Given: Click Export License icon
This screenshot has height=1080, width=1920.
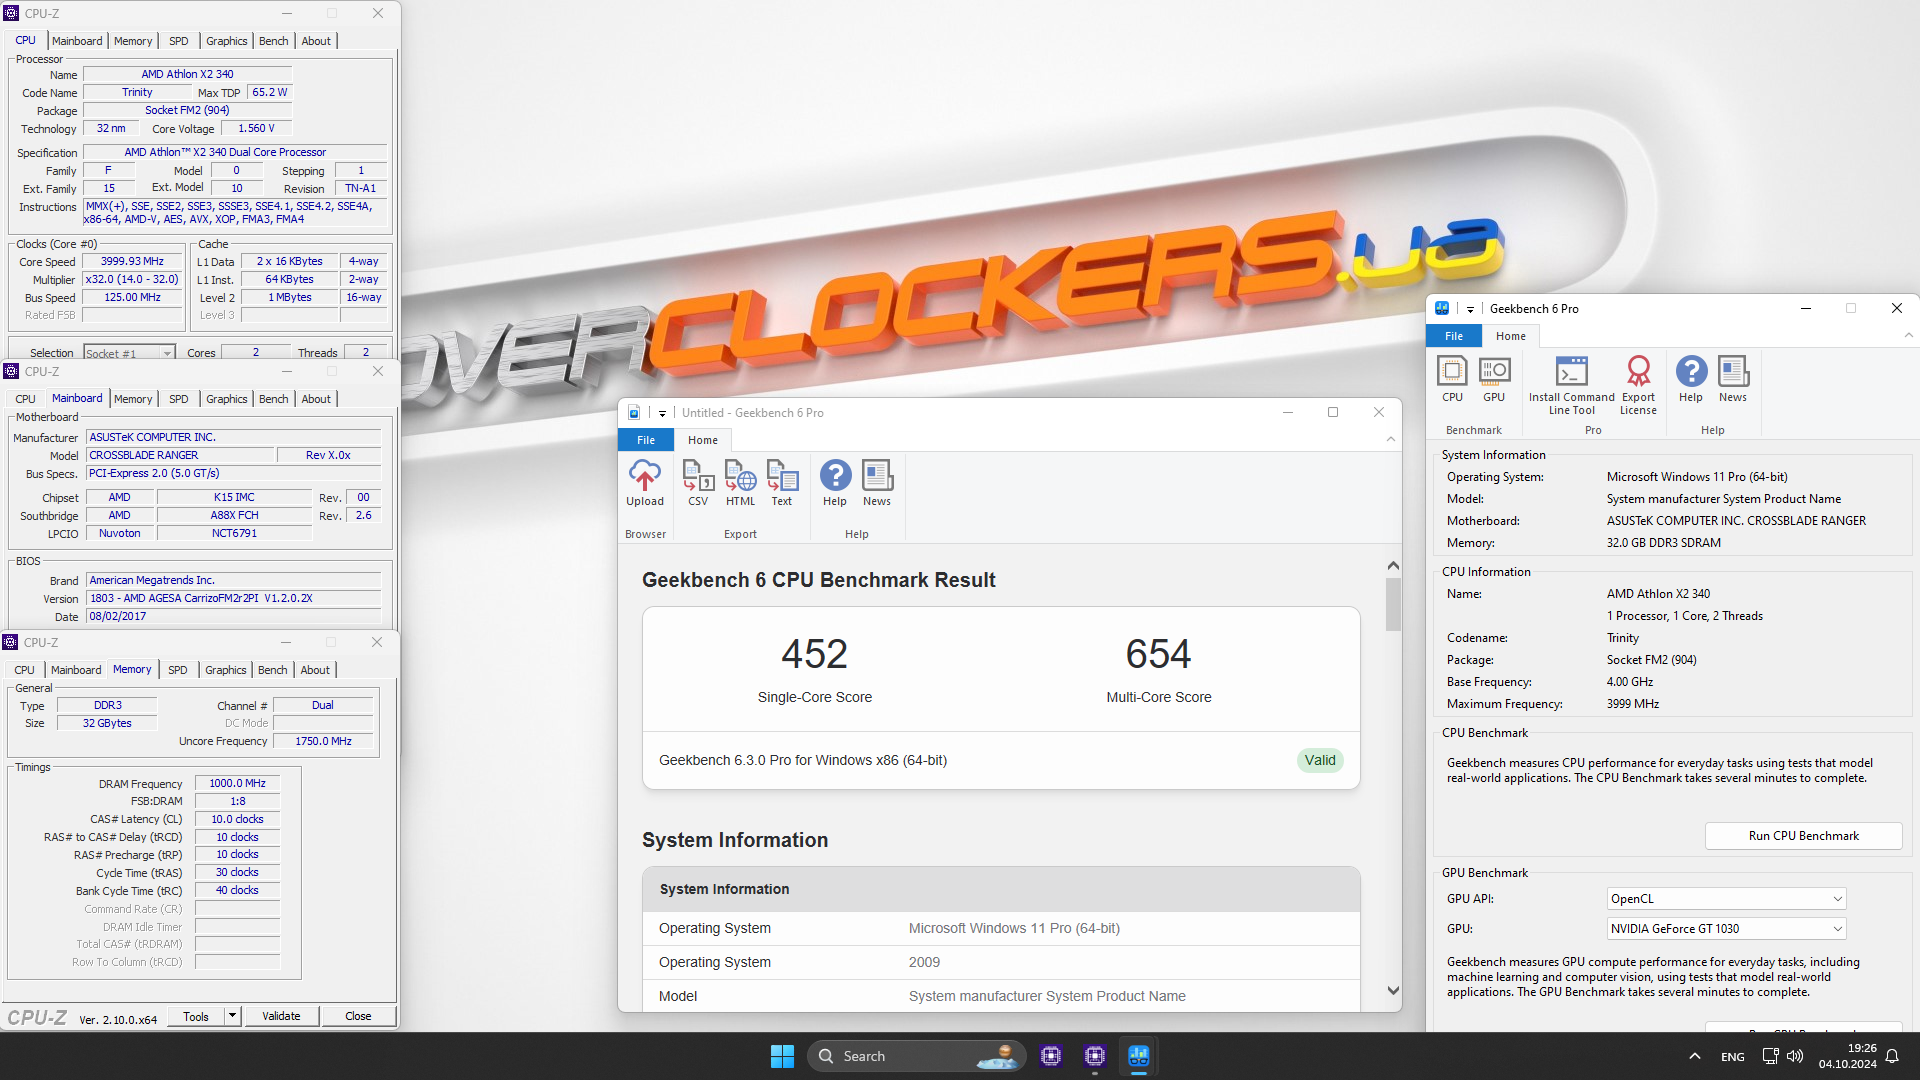Looking at the screenshot, I should click(1638, 386).
